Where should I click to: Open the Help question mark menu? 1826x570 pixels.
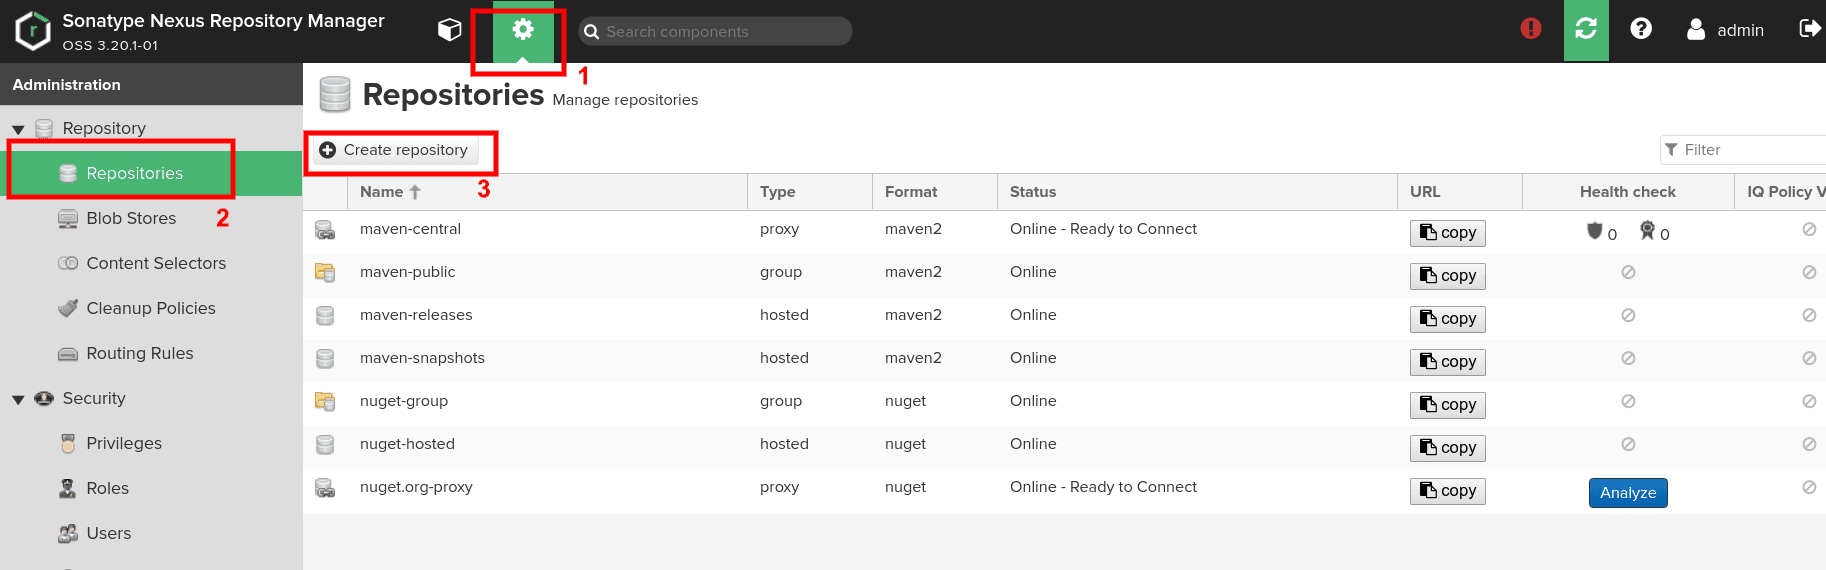[1641, 29]
